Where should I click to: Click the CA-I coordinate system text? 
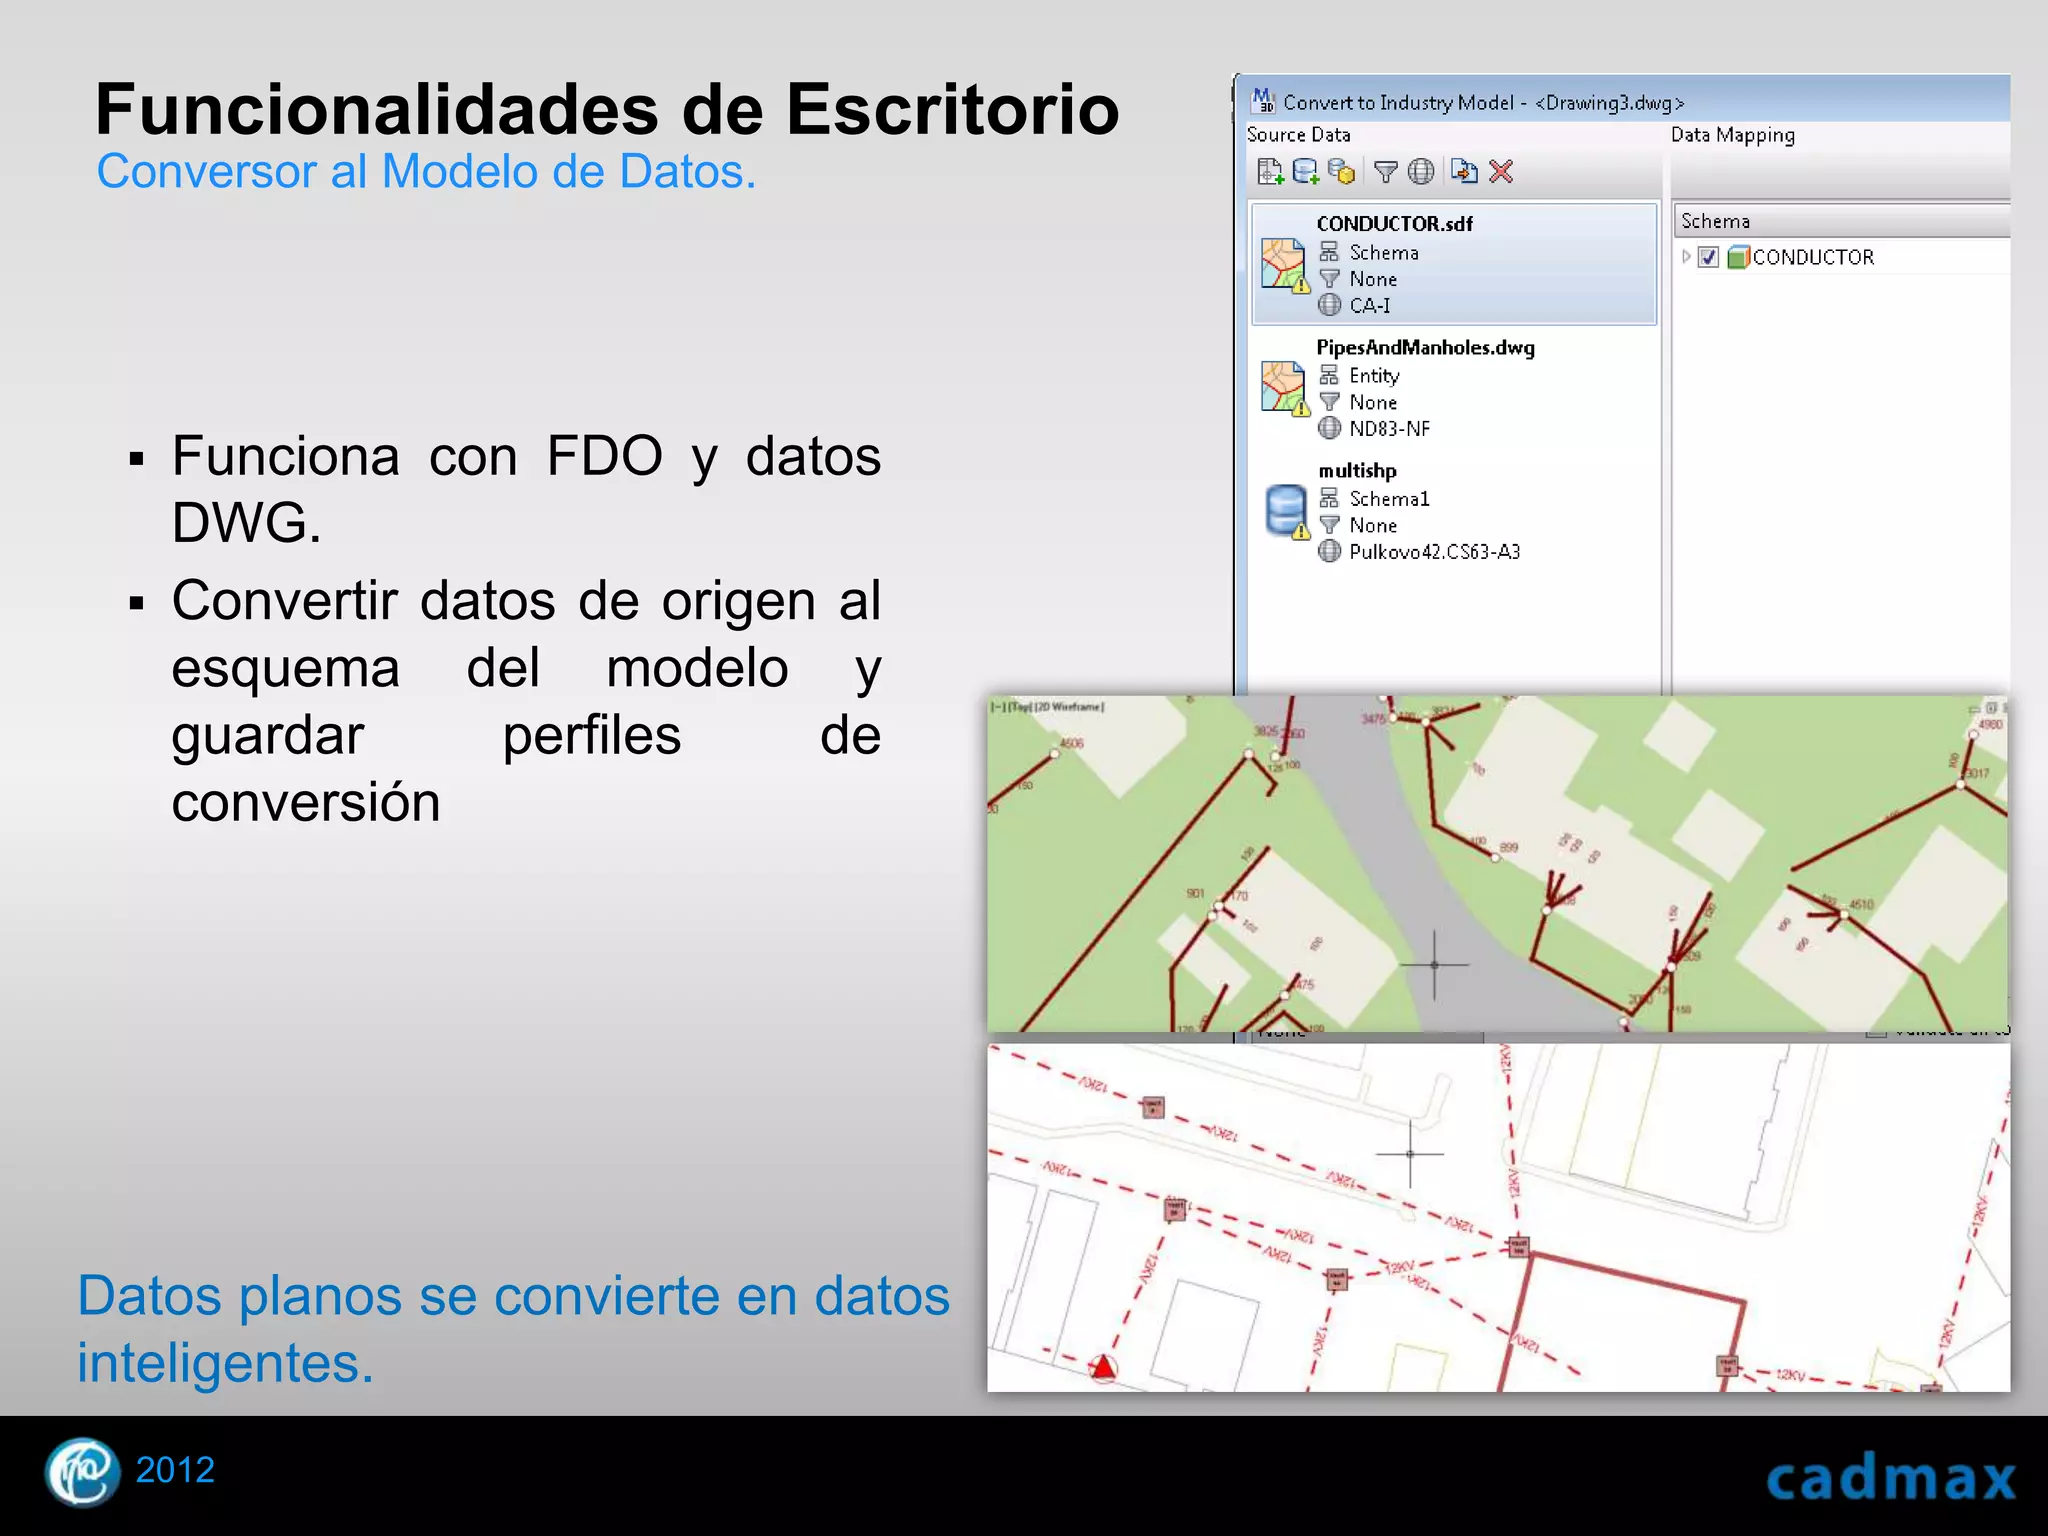(1370, 306)
